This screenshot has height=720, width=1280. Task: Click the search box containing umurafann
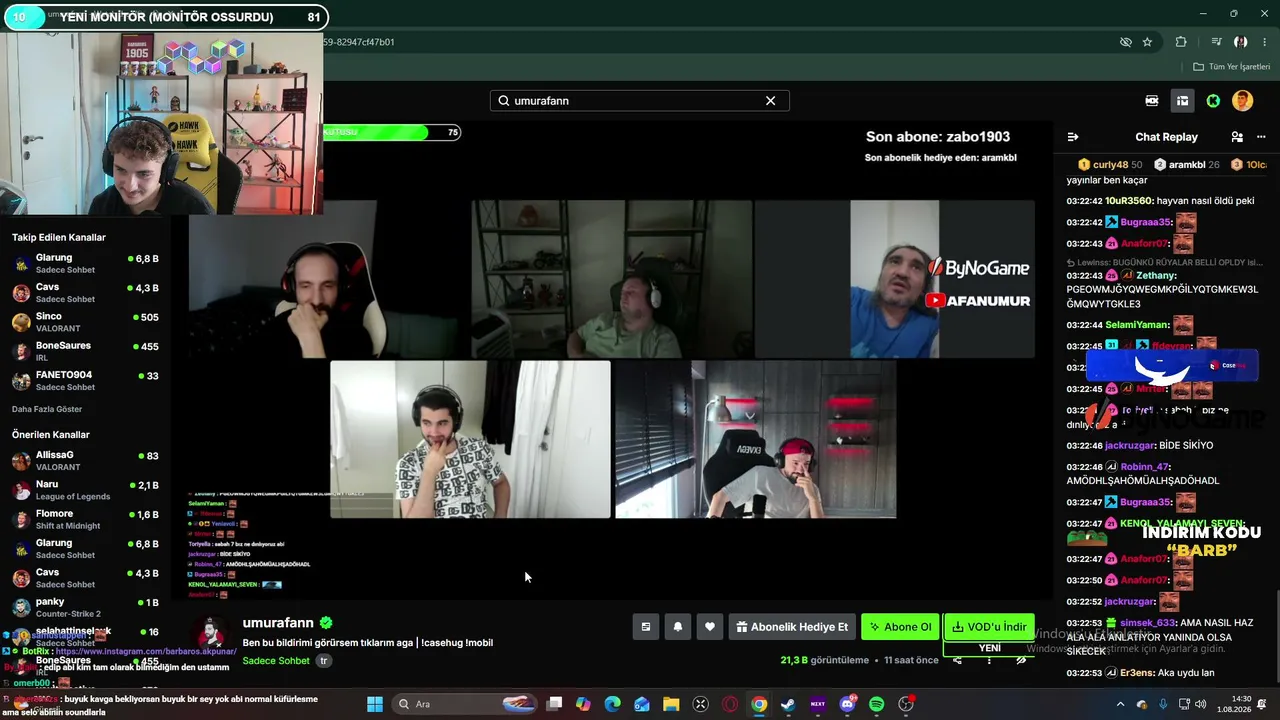pos(639,101)
